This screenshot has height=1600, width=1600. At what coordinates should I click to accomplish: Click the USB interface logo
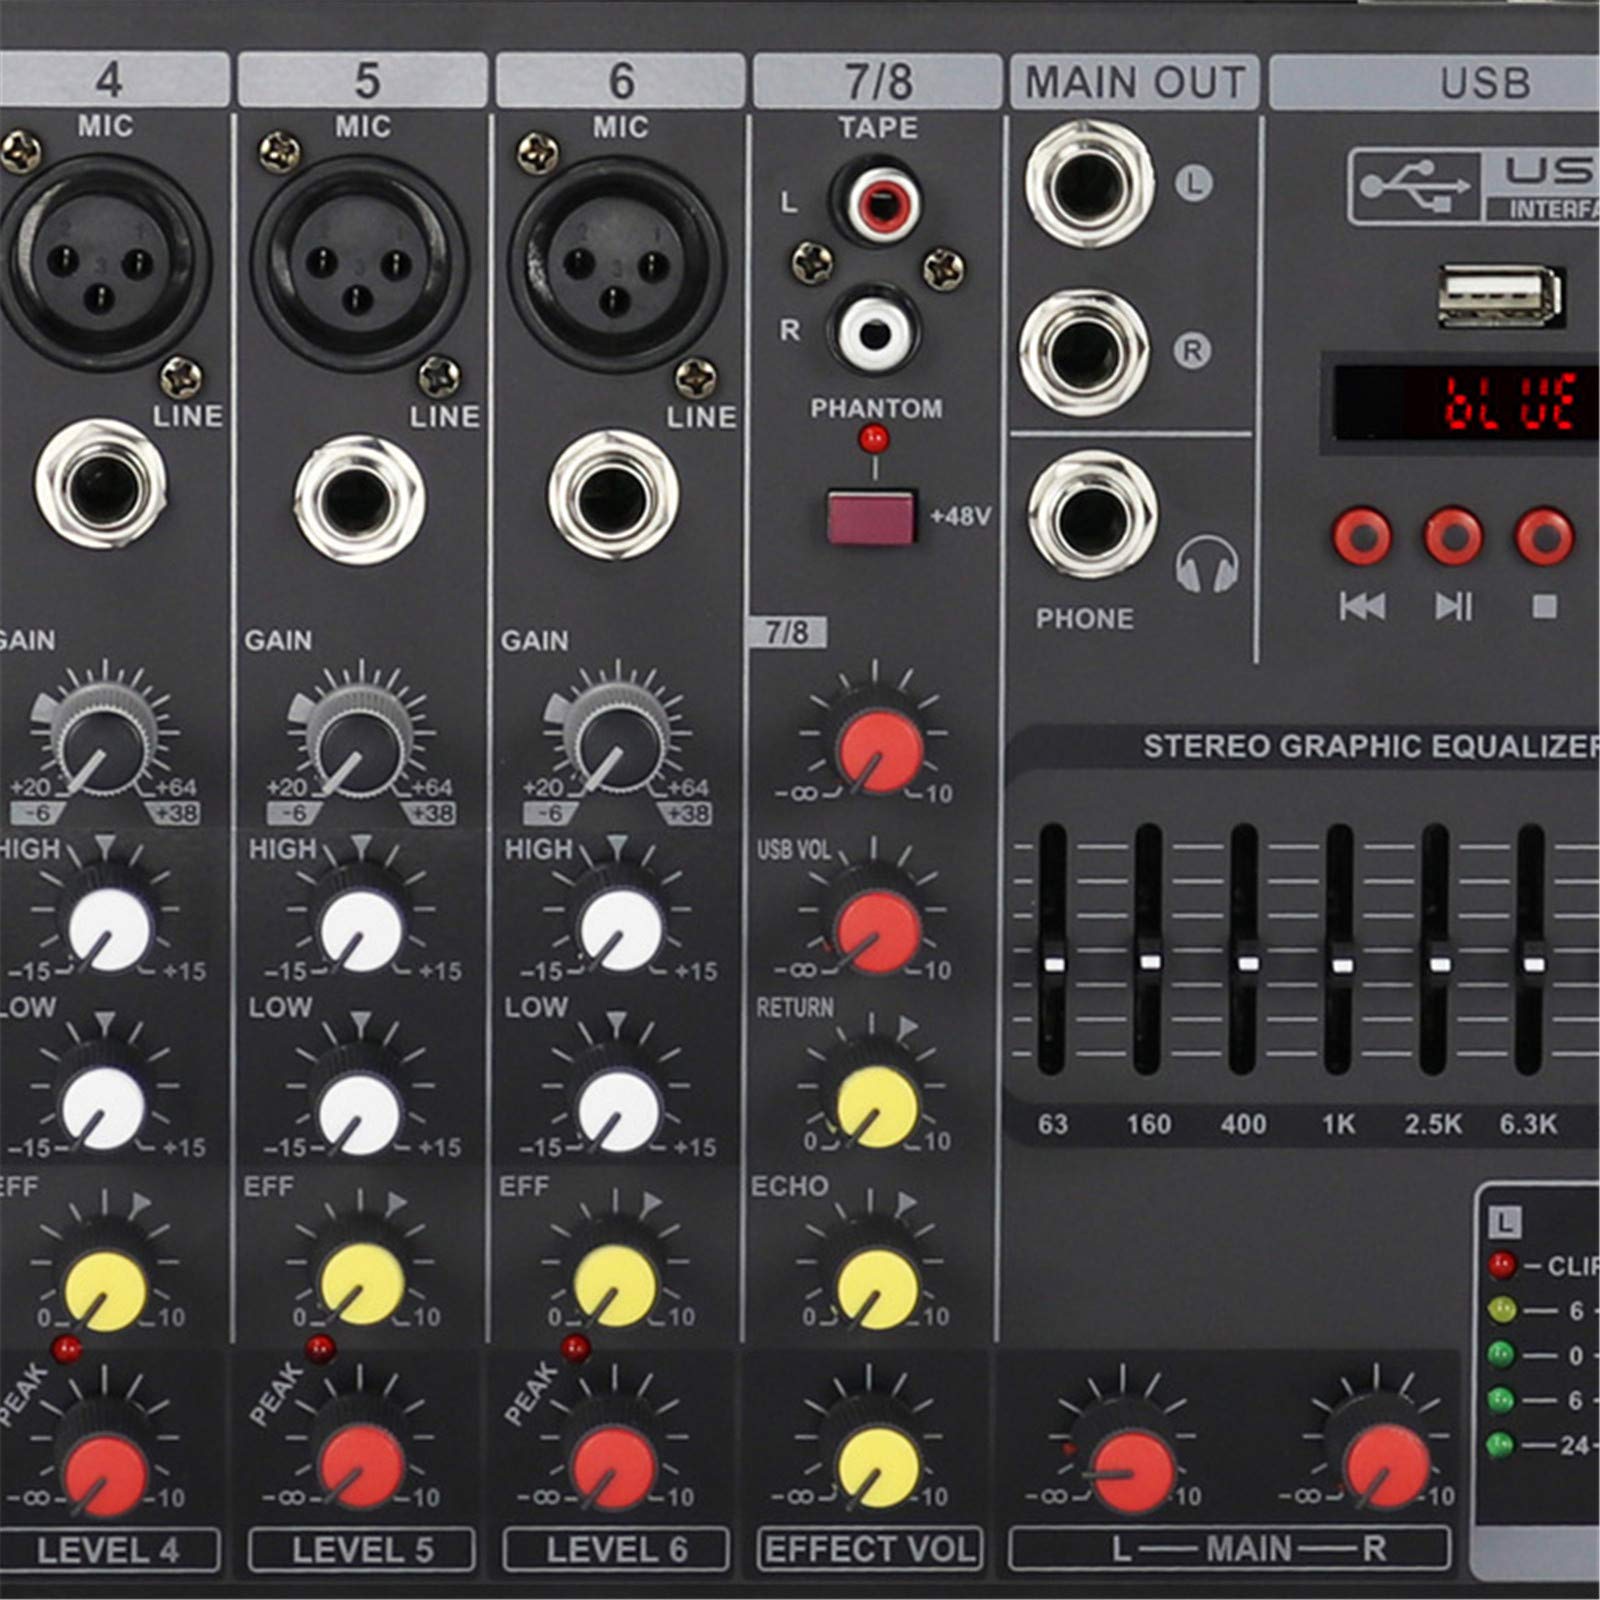click(x=1474, y=186)
